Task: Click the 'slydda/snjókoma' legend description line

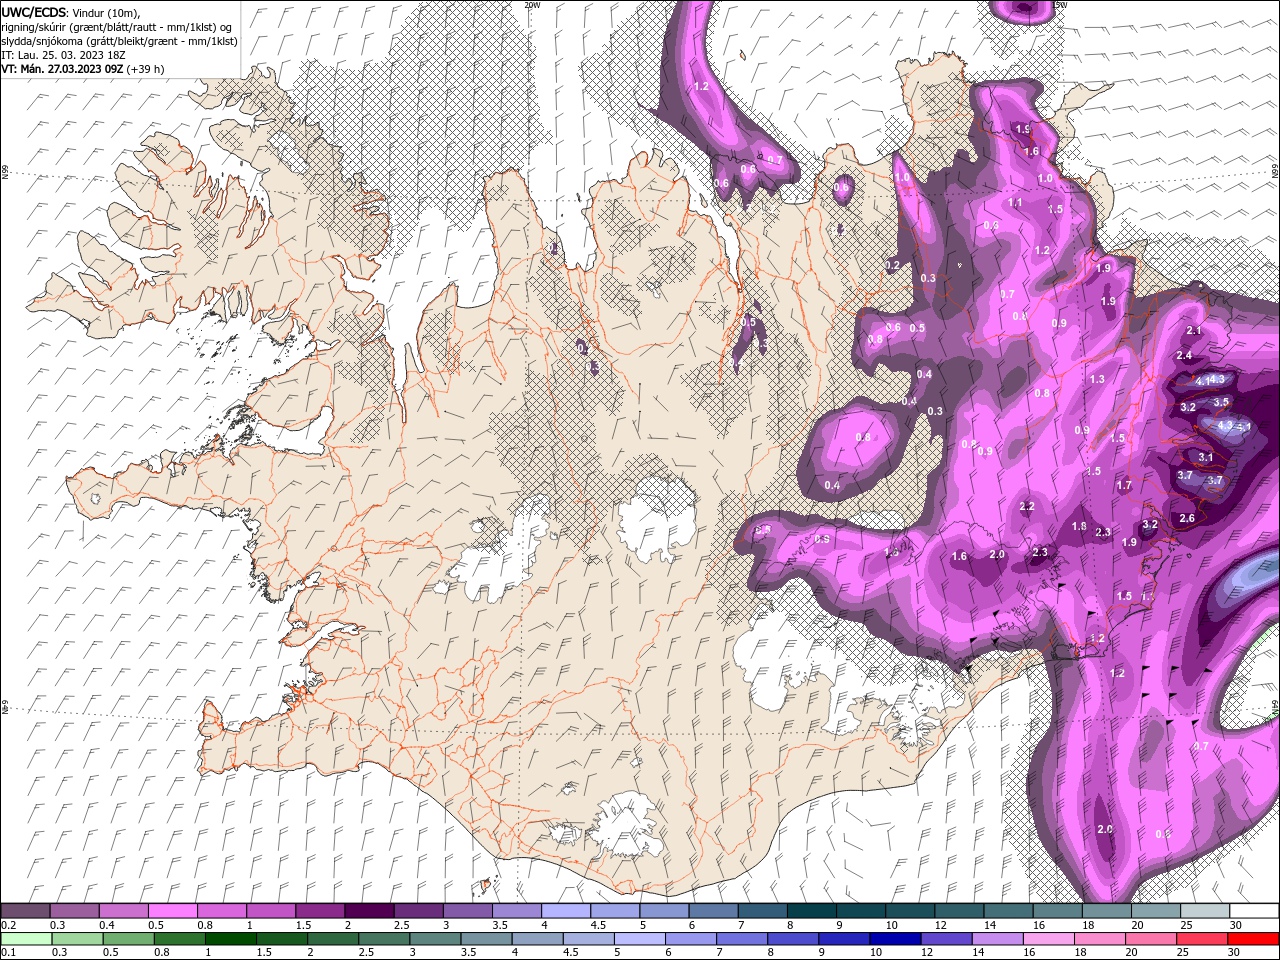Action: pos(119,41)
